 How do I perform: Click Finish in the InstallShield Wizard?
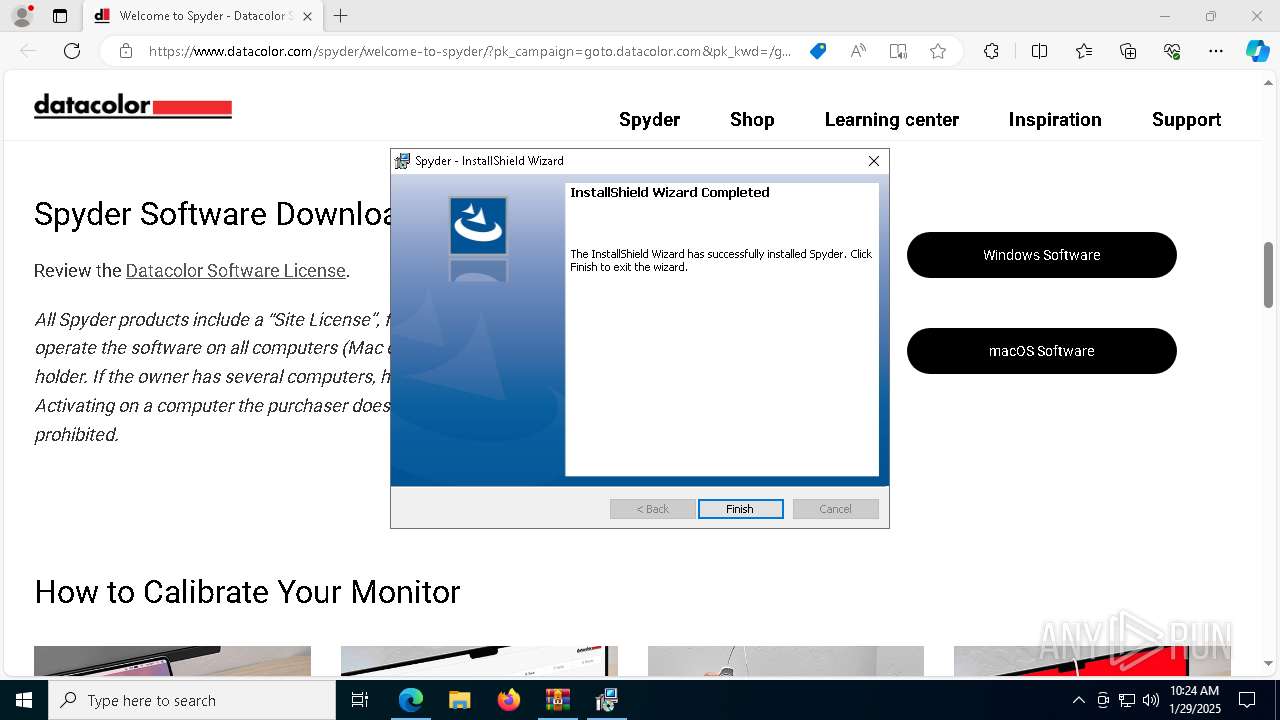[740, 509]
